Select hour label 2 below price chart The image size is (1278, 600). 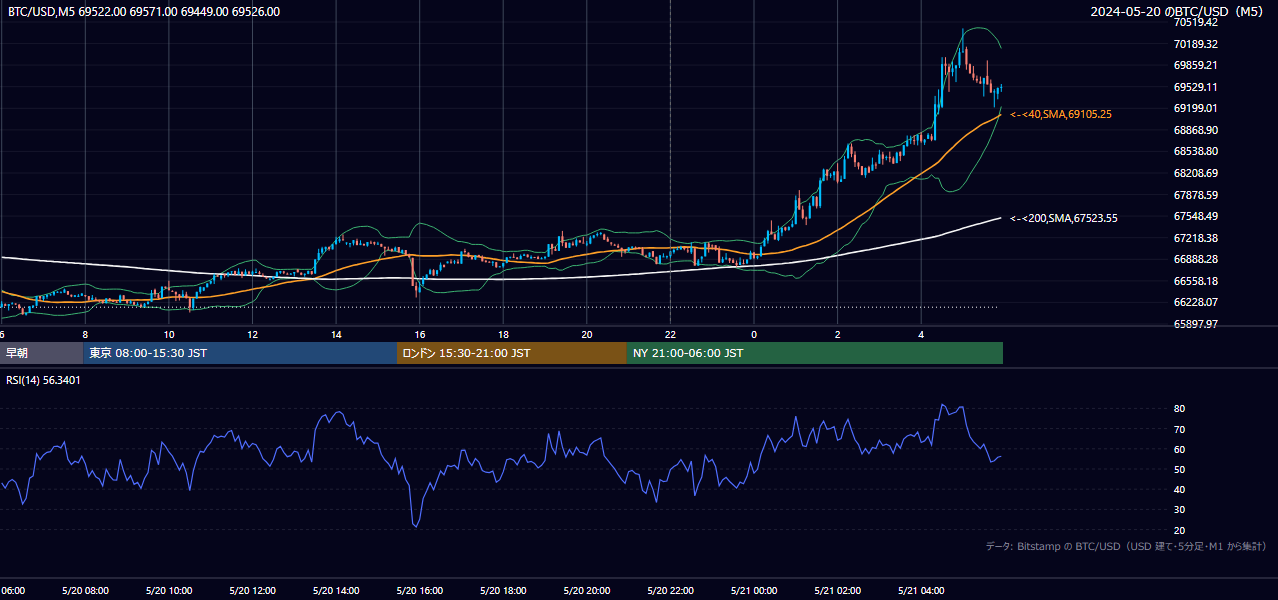pos(838,335)
